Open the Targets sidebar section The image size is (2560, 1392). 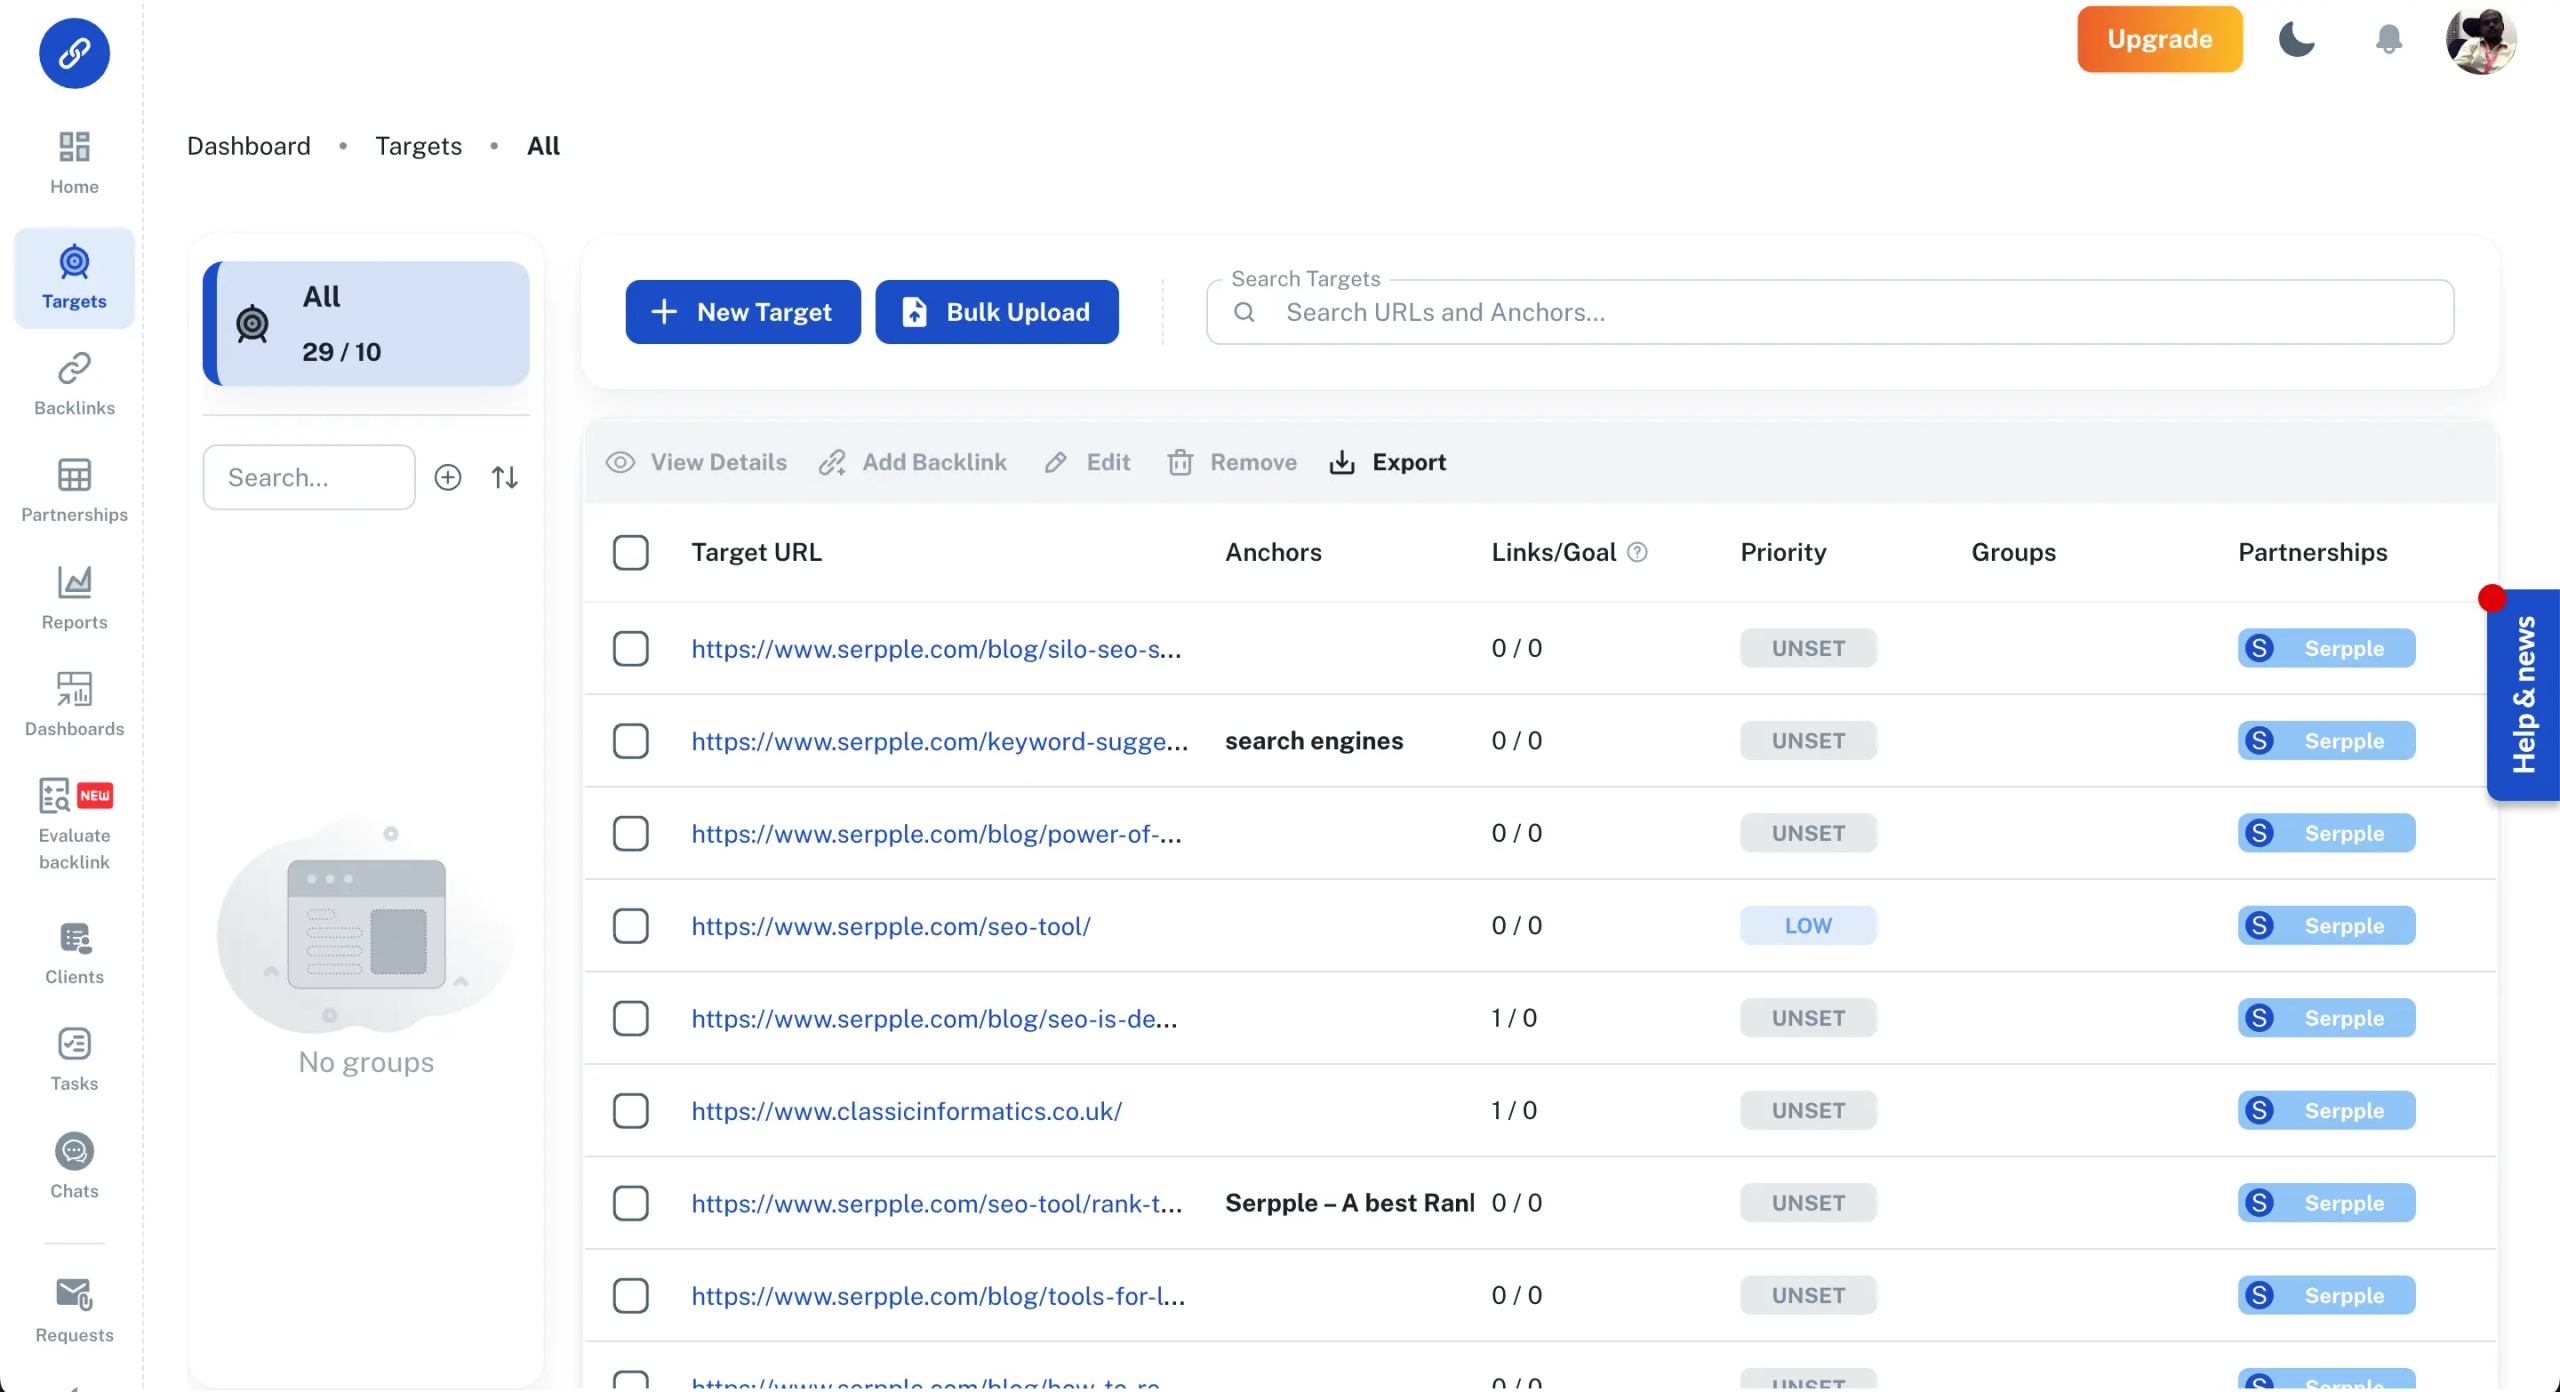(x=74, y=277)
